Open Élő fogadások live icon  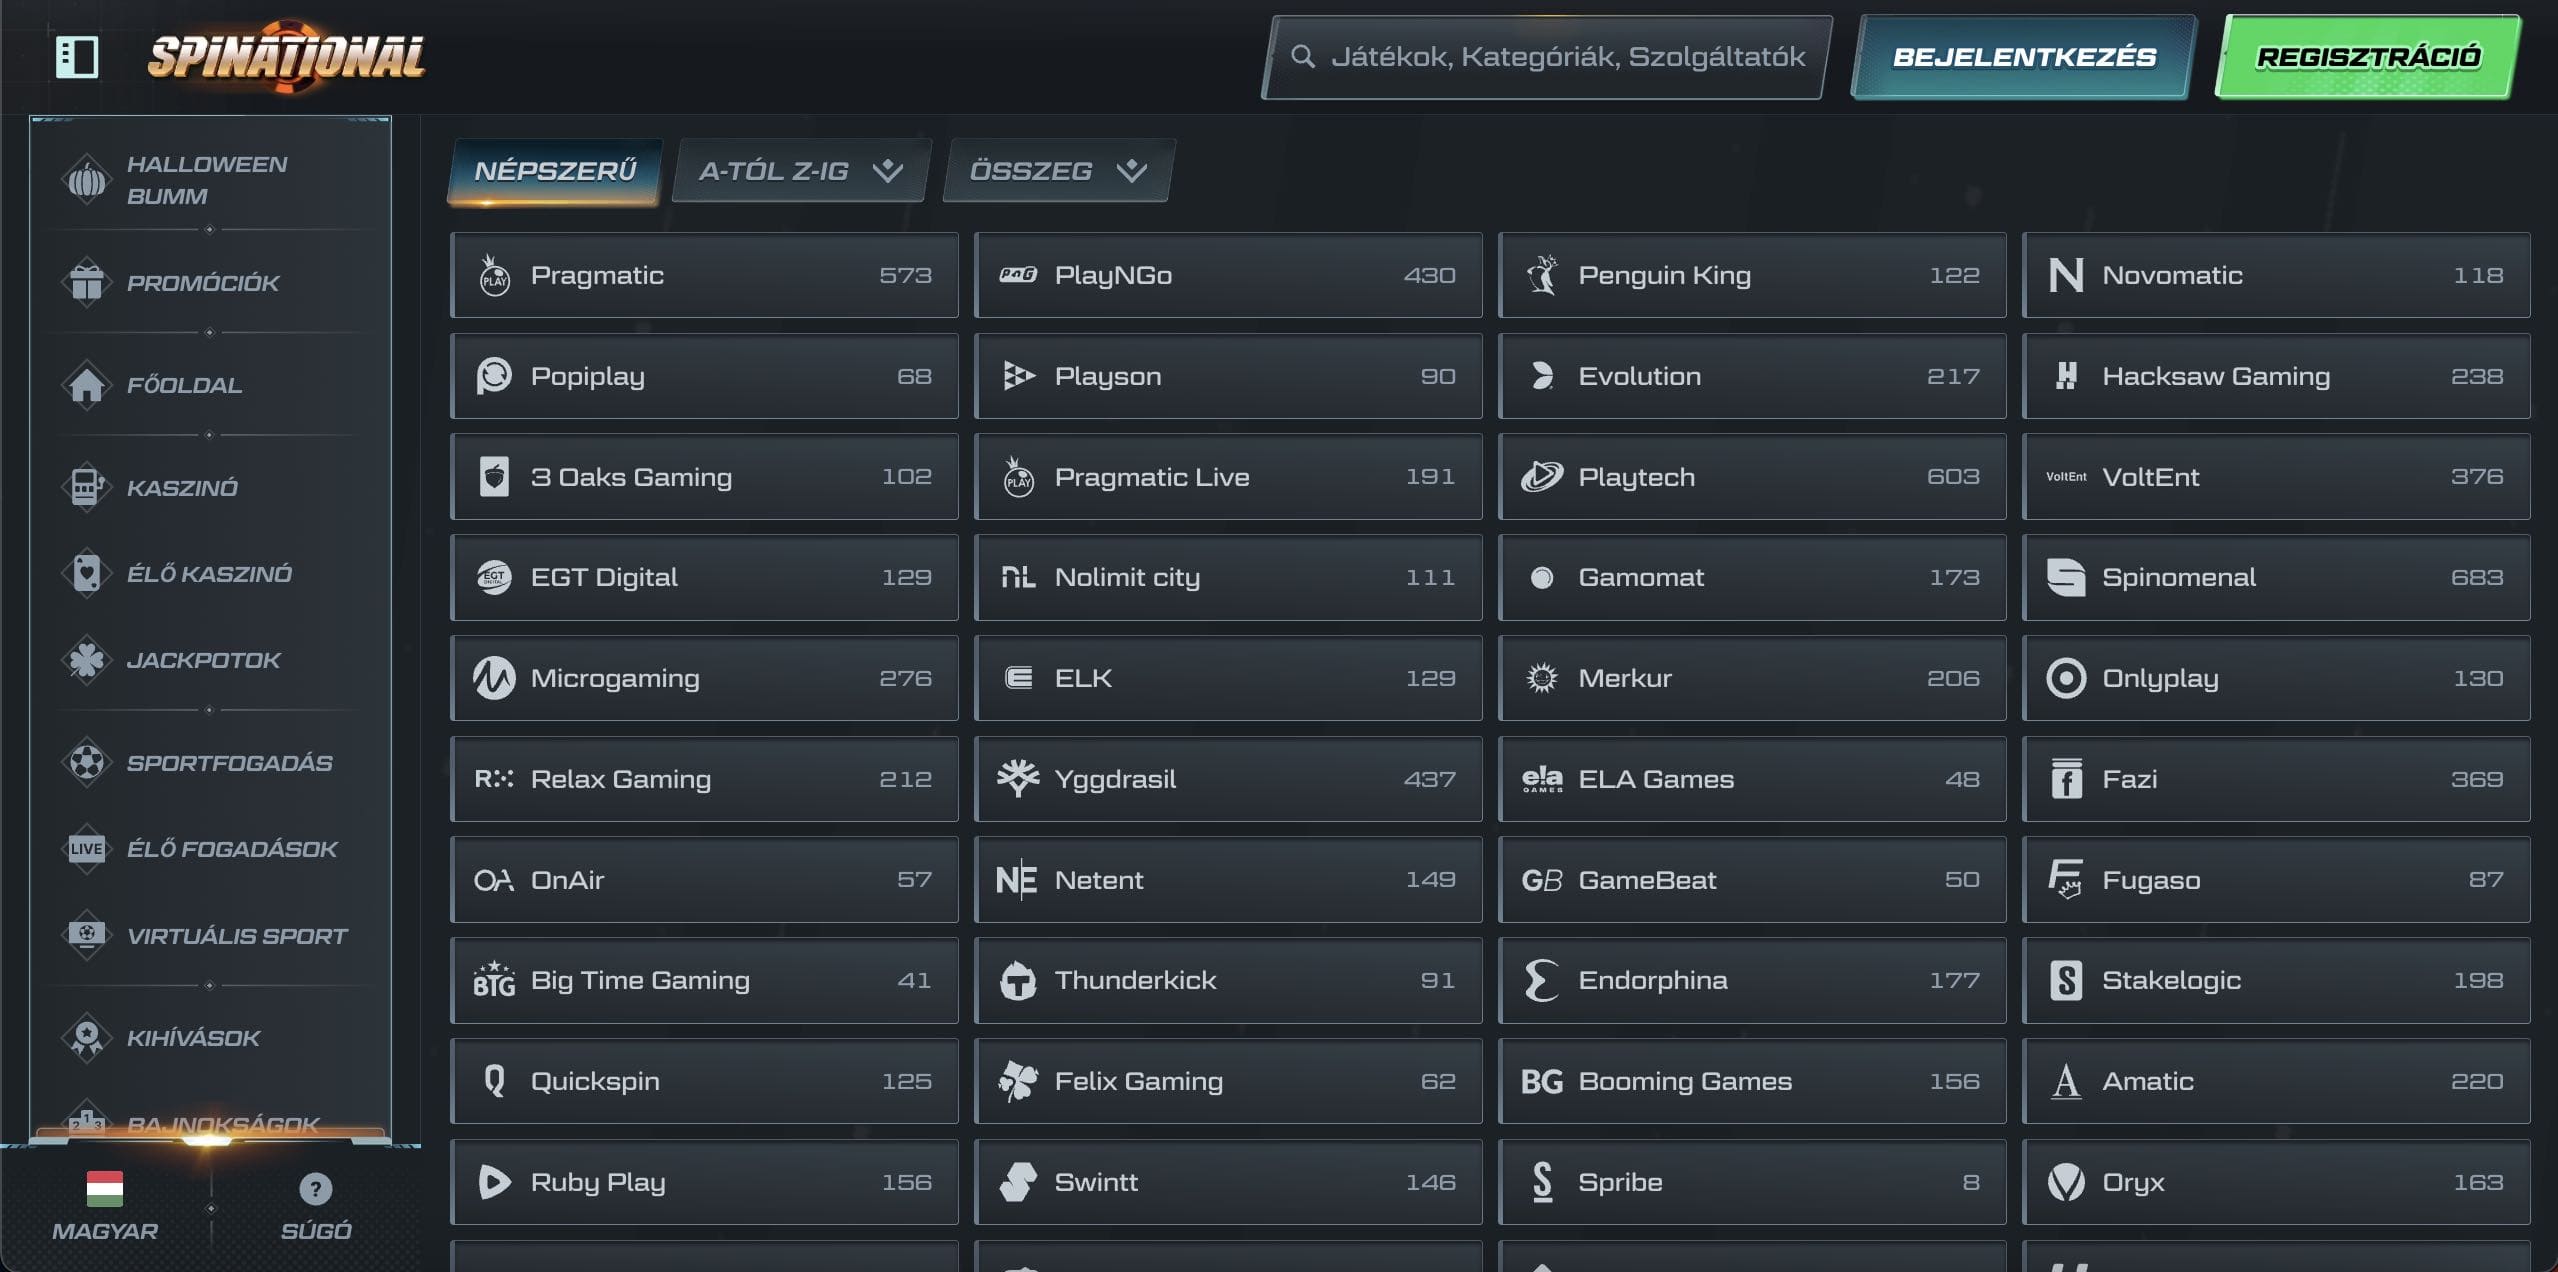(87, 849)
